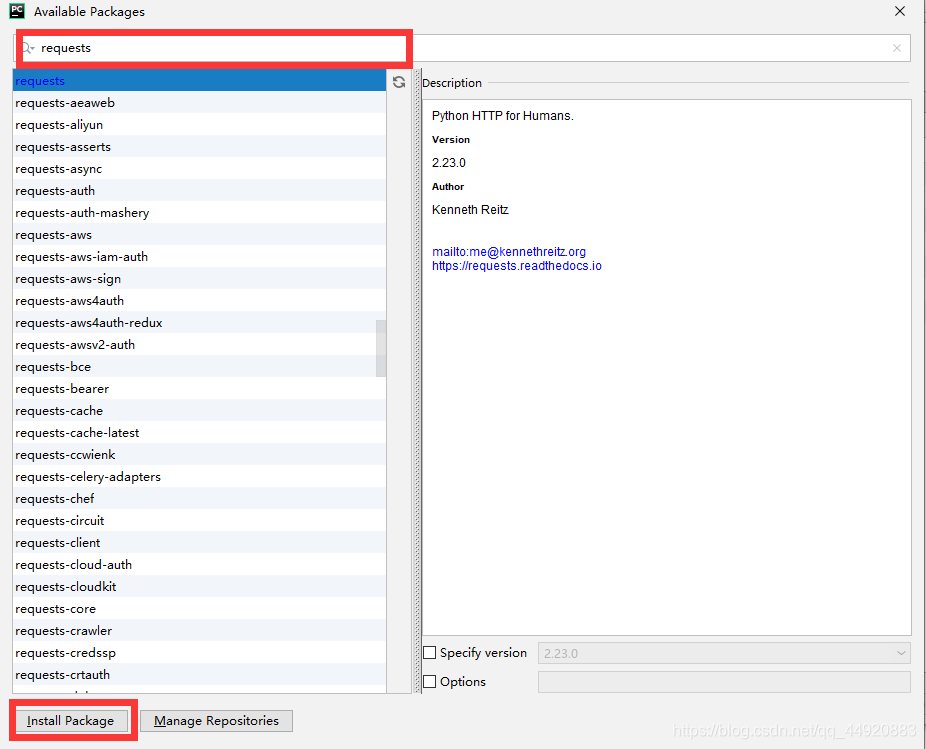Enable the Options checkbox

[x=430, y=682]
